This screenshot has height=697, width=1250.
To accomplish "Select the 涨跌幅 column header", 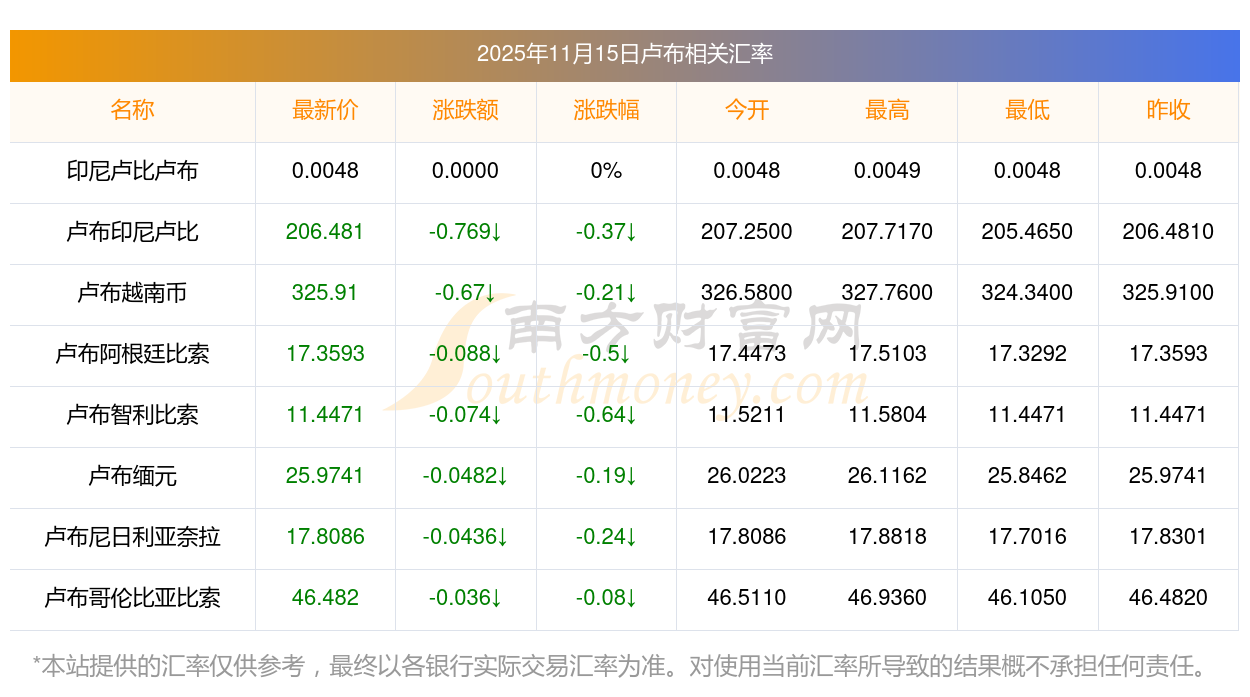I will click(x=606, y=110).
